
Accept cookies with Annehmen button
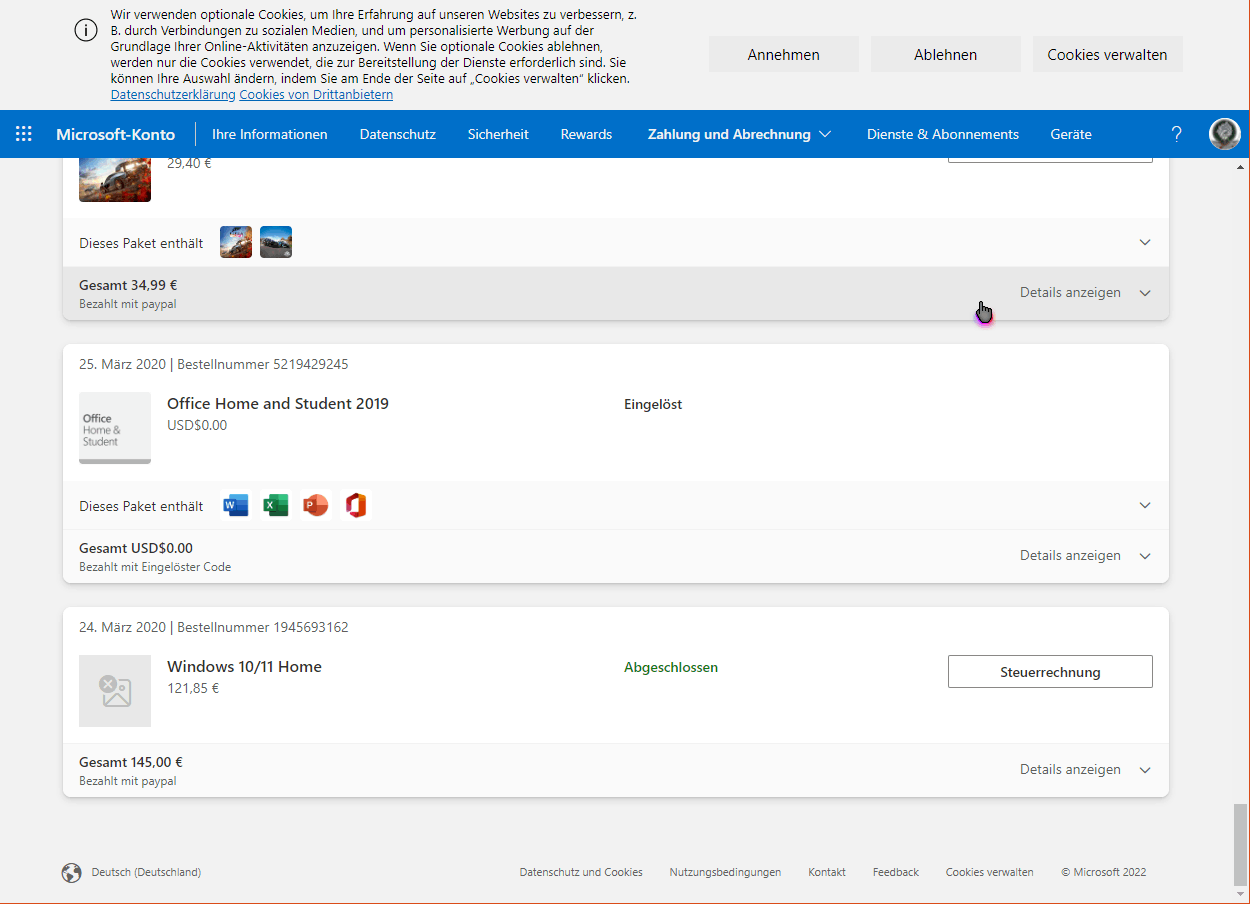pos(784,55)
